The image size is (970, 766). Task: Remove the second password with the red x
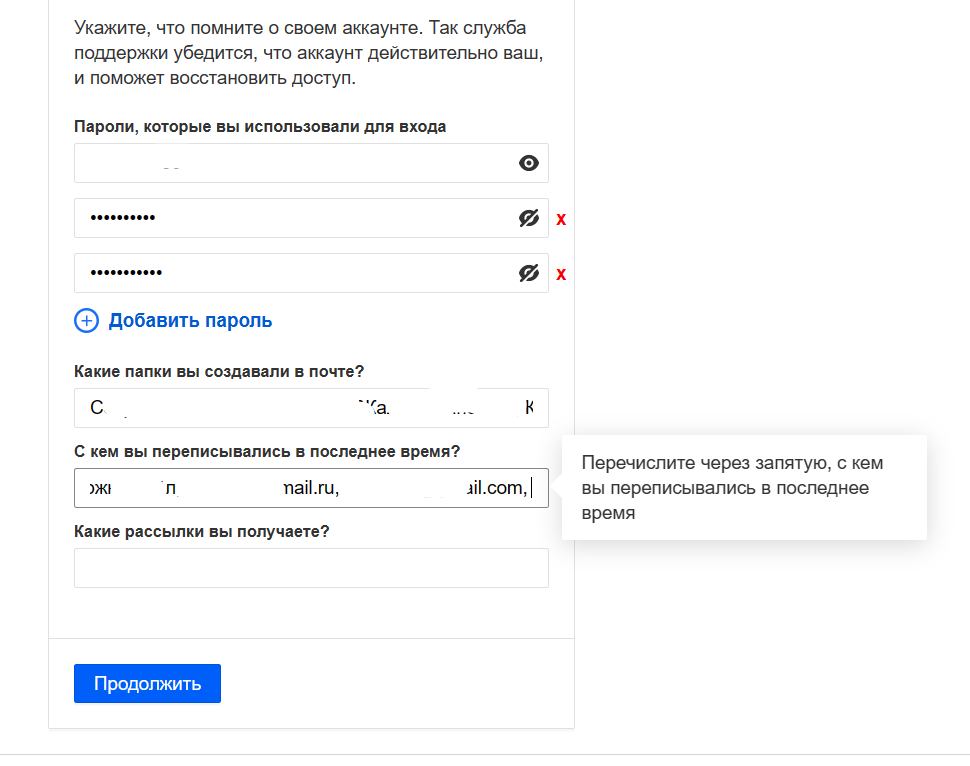tap(561, 219)
